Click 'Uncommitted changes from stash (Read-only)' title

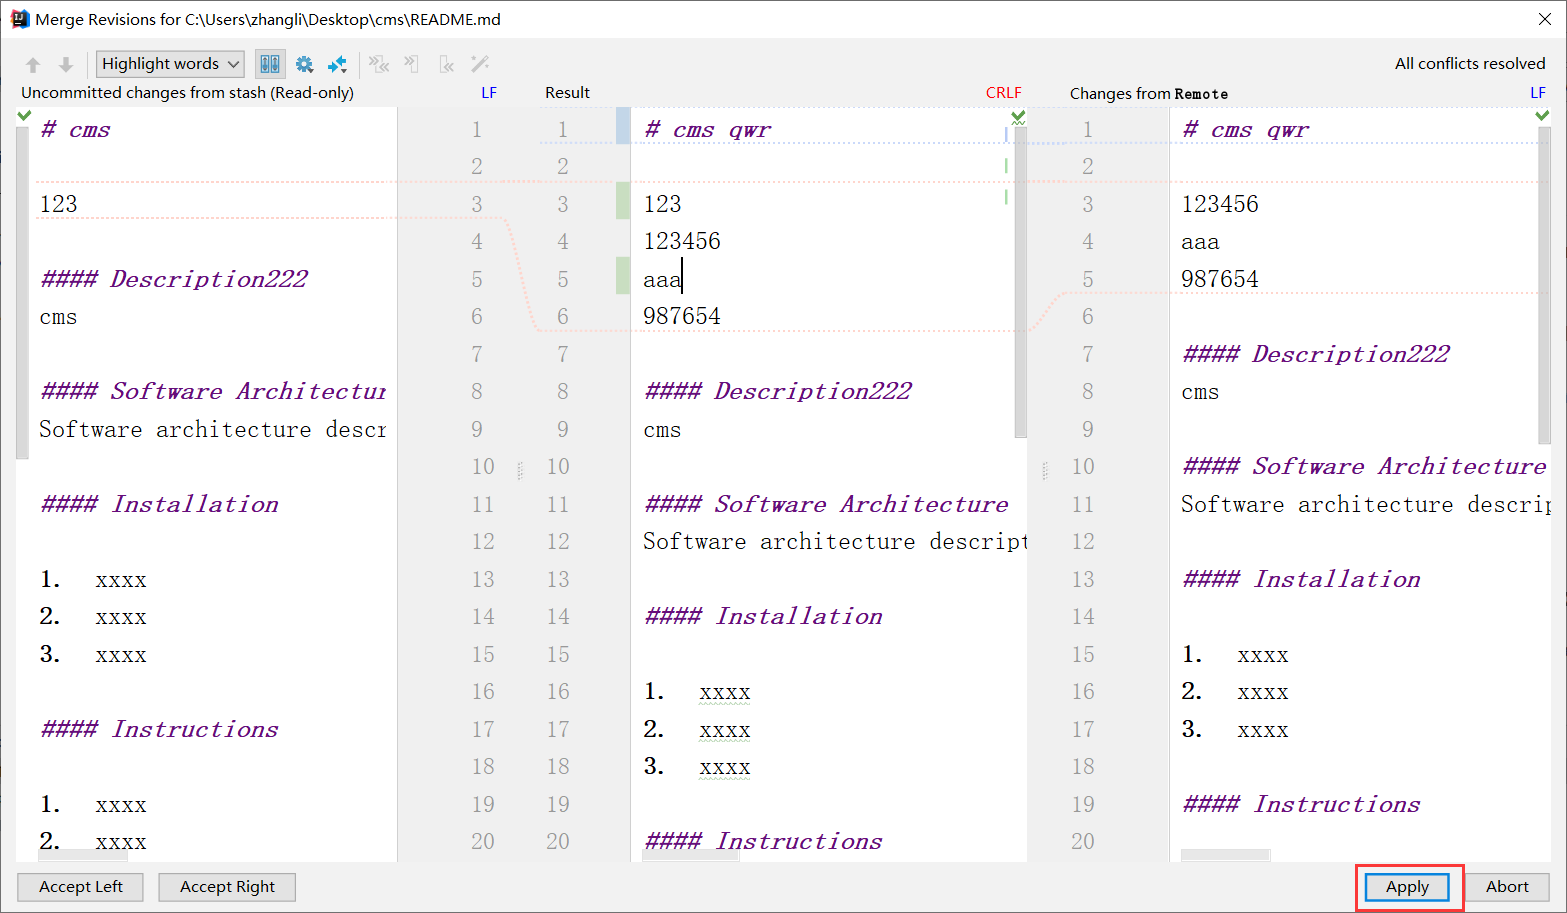187,92
